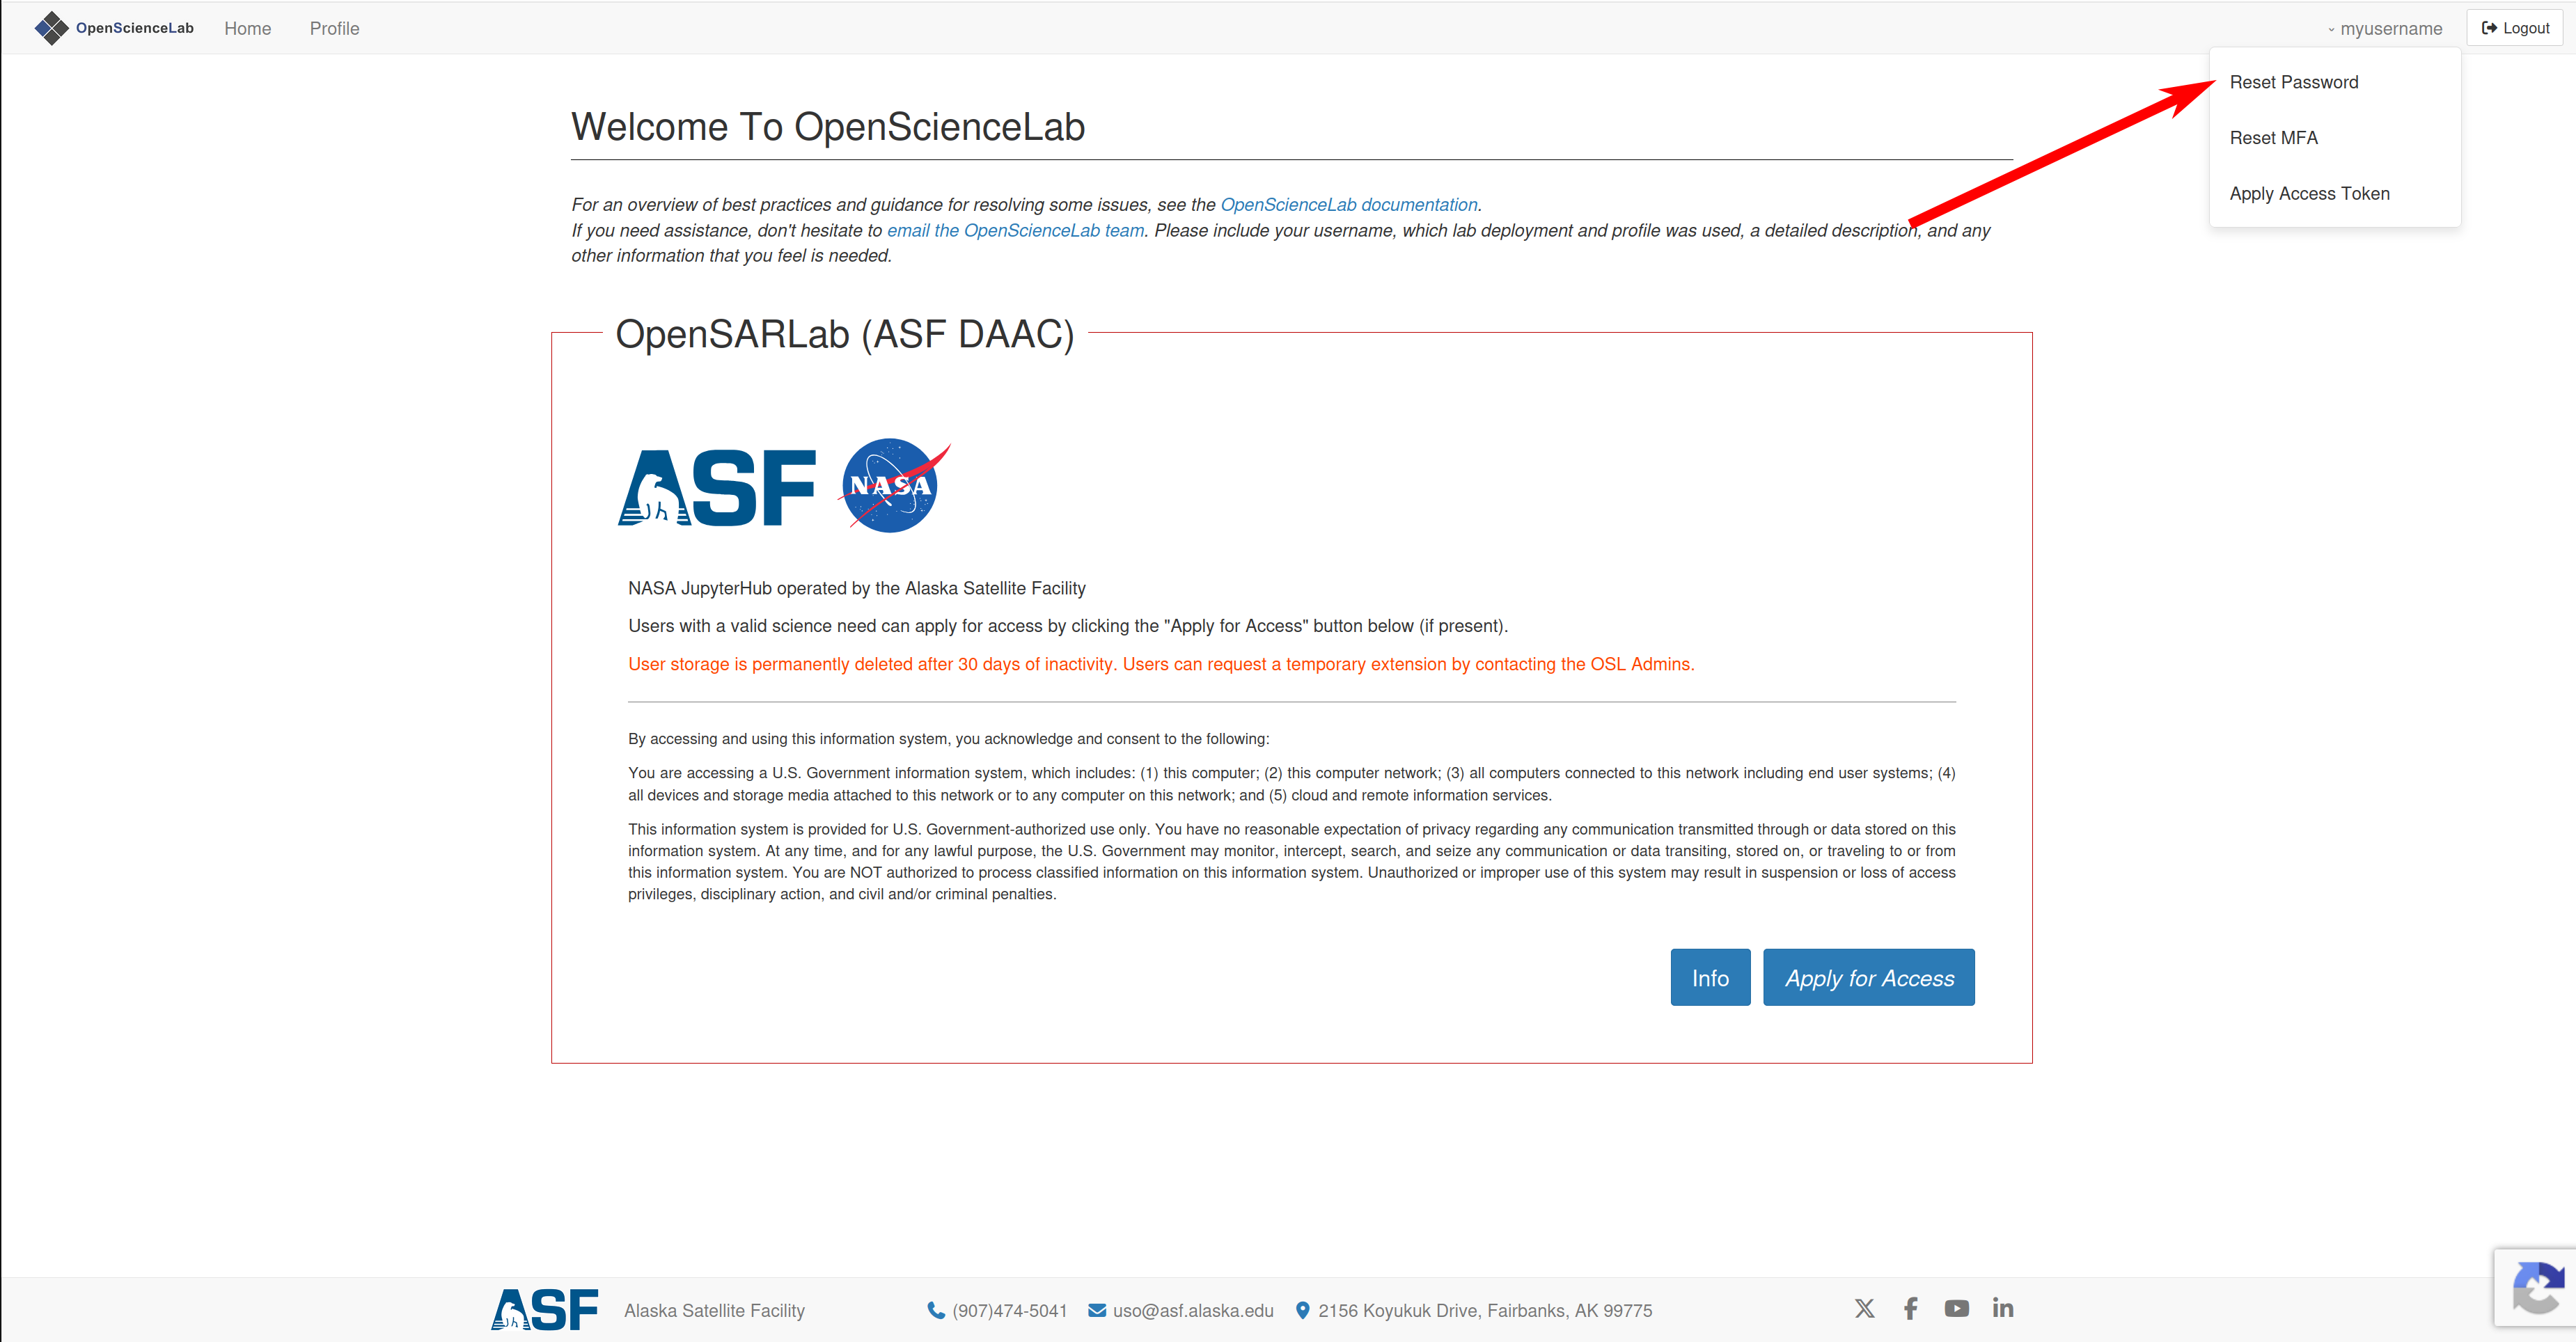Click the ASF logo in OpenSARLab card
This screenshot has width=2576, height=1342.
point(716,487)
